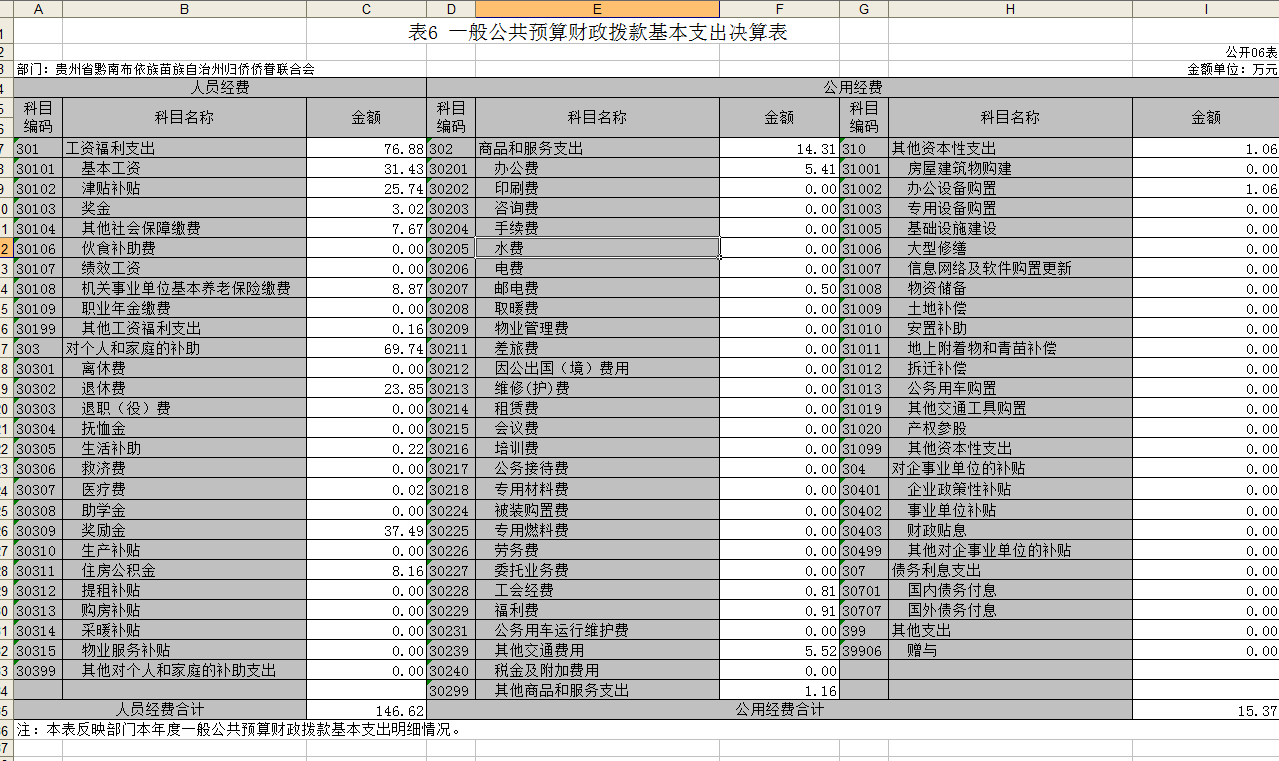This screenshot has height=761, width=1279.
Task: Click the 住房公积金 cell
Action: [185, 570]
